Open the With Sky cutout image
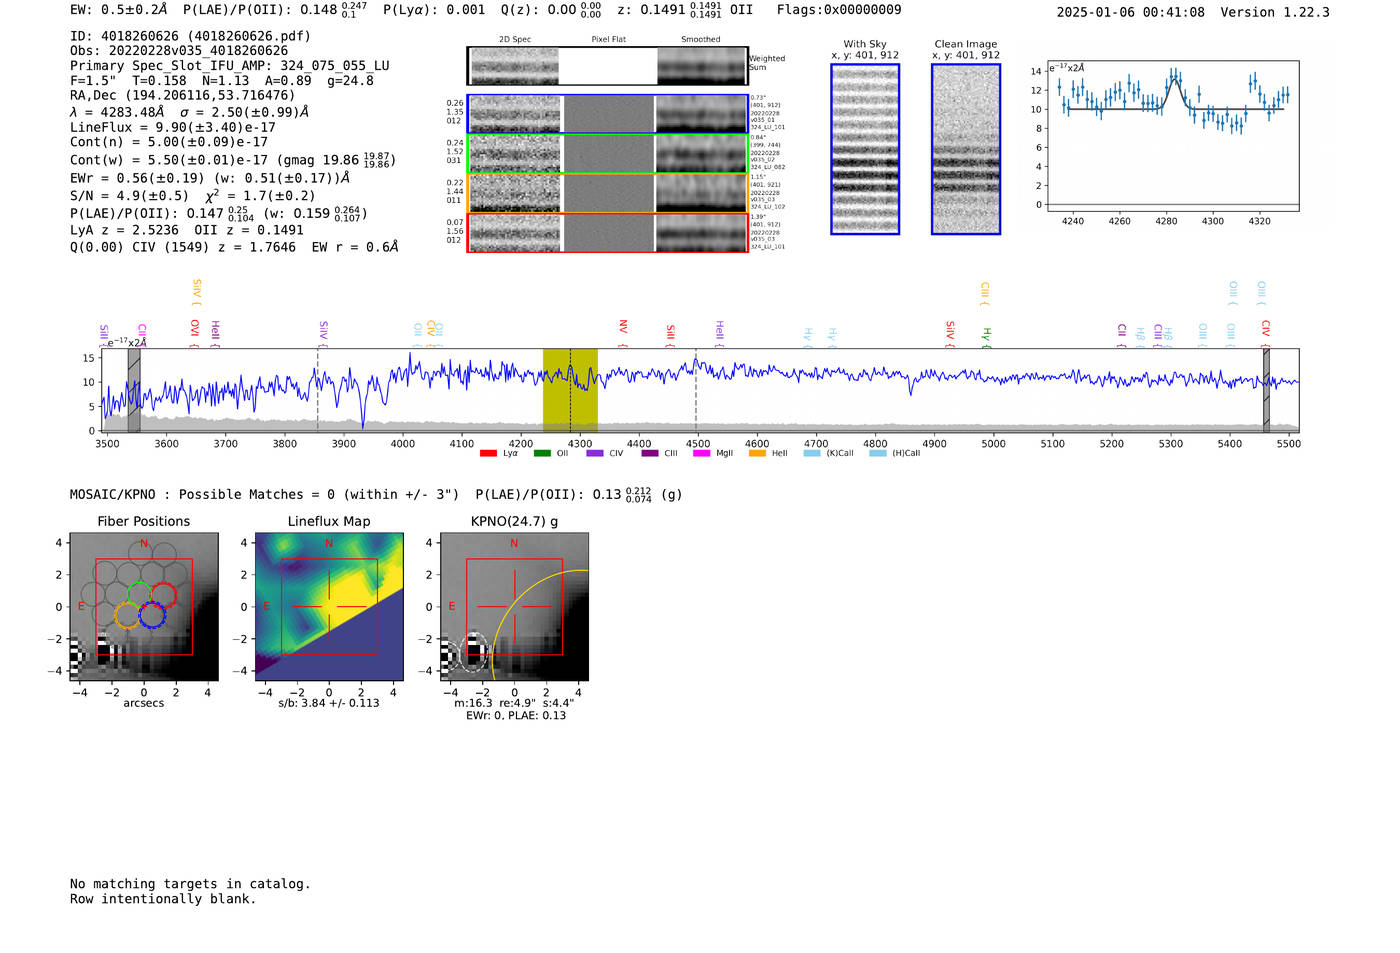1400x953 pixels. [865, 149]
